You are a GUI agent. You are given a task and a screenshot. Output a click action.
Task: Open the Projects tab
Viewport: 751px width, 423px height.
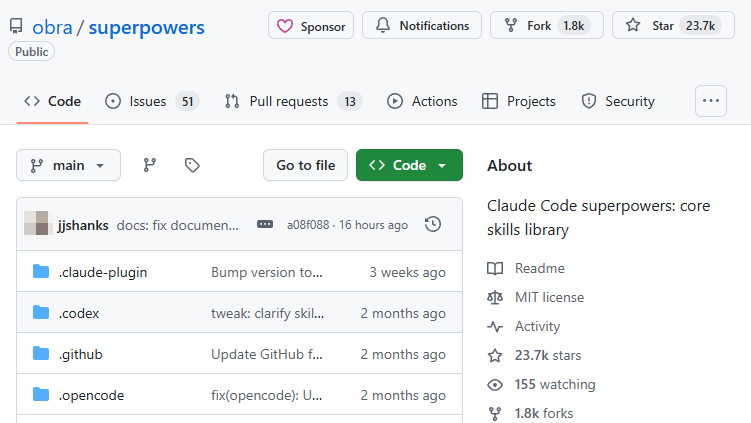[518, 101]
